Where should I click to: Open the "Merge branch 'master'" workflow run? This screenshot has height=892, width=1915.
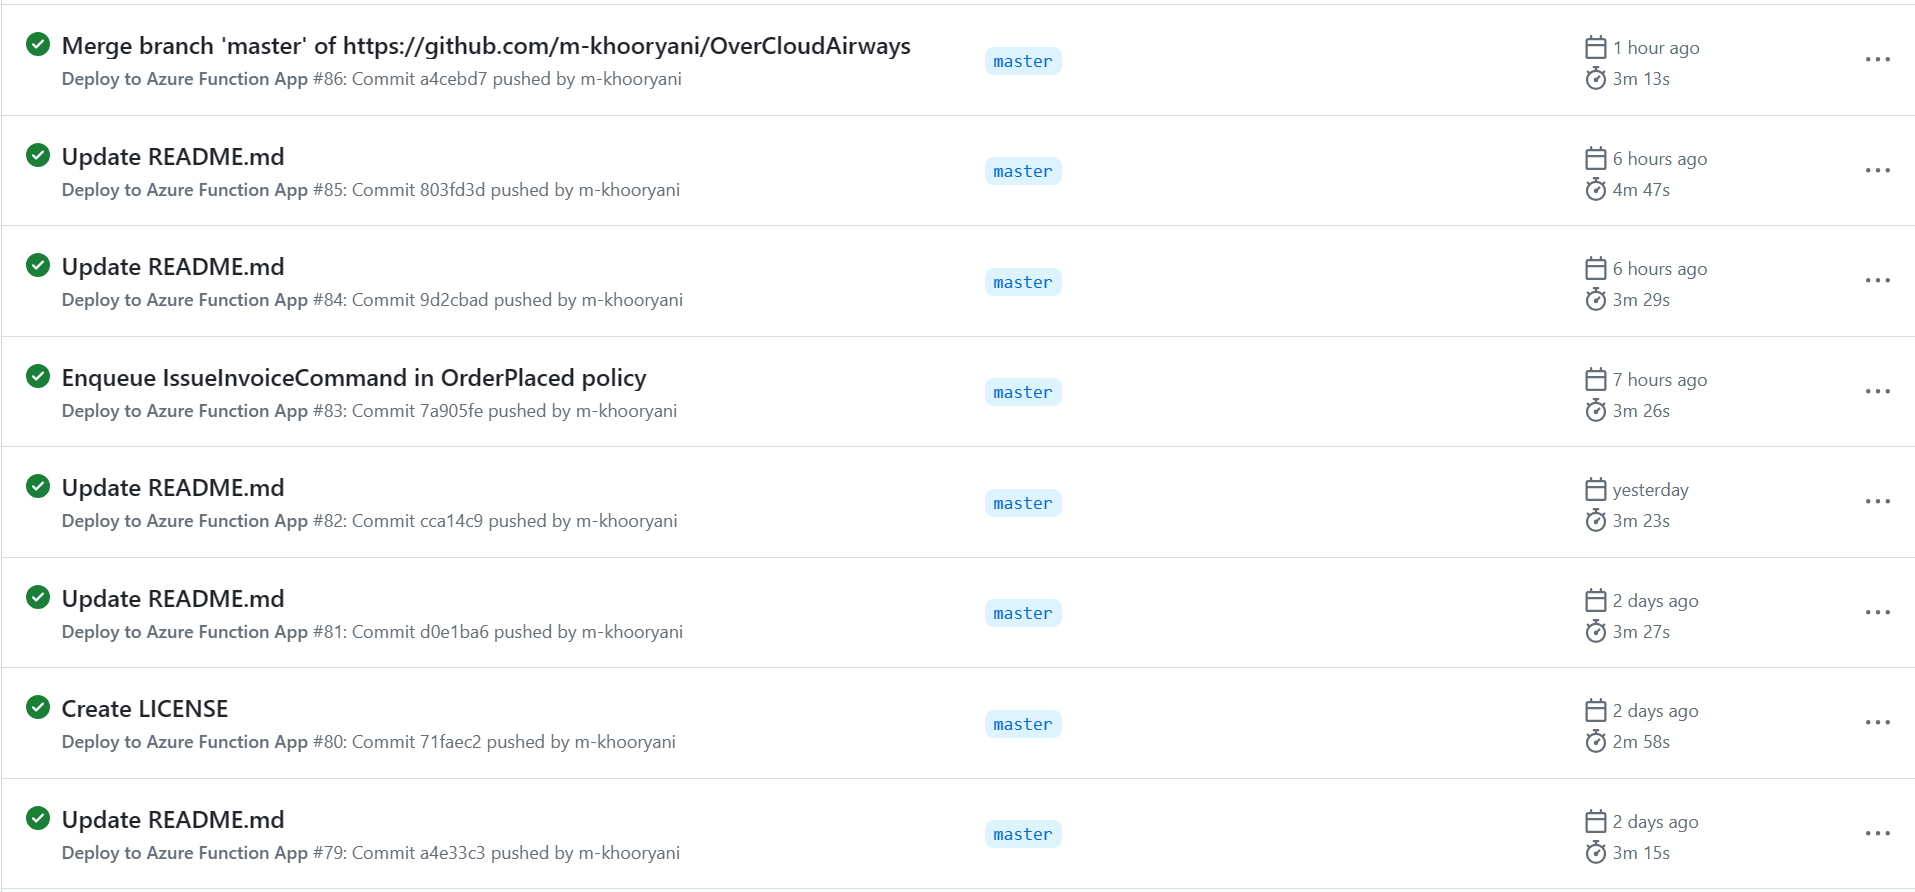(486, 45)
